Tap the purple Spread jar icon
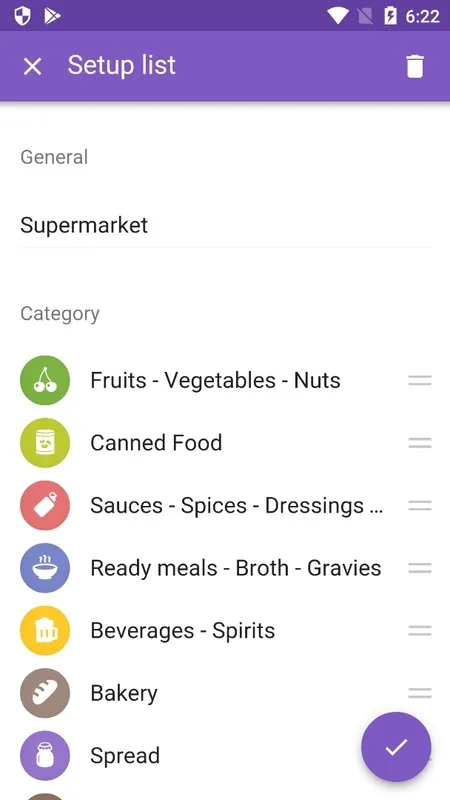The image size is (450, 800). 45,756
